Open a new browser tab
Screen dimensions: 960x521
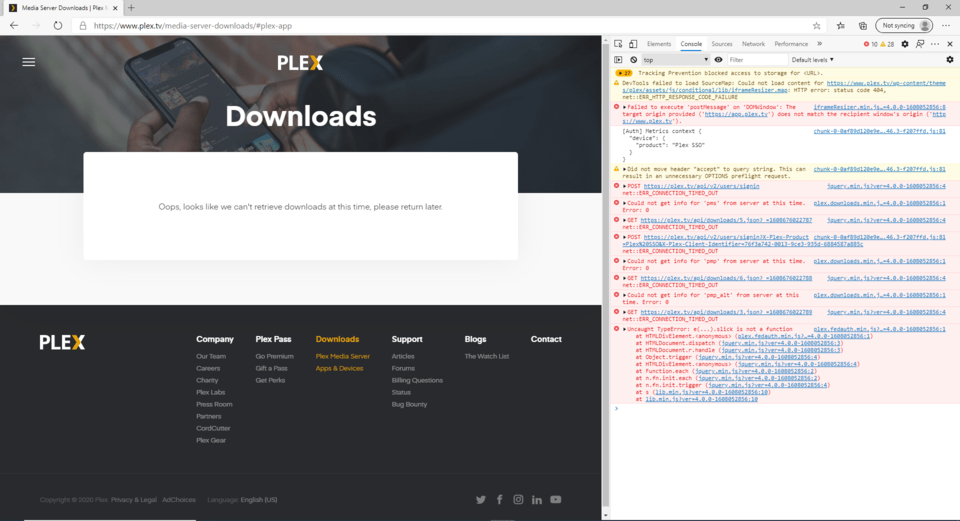click(x=131, y=8)
